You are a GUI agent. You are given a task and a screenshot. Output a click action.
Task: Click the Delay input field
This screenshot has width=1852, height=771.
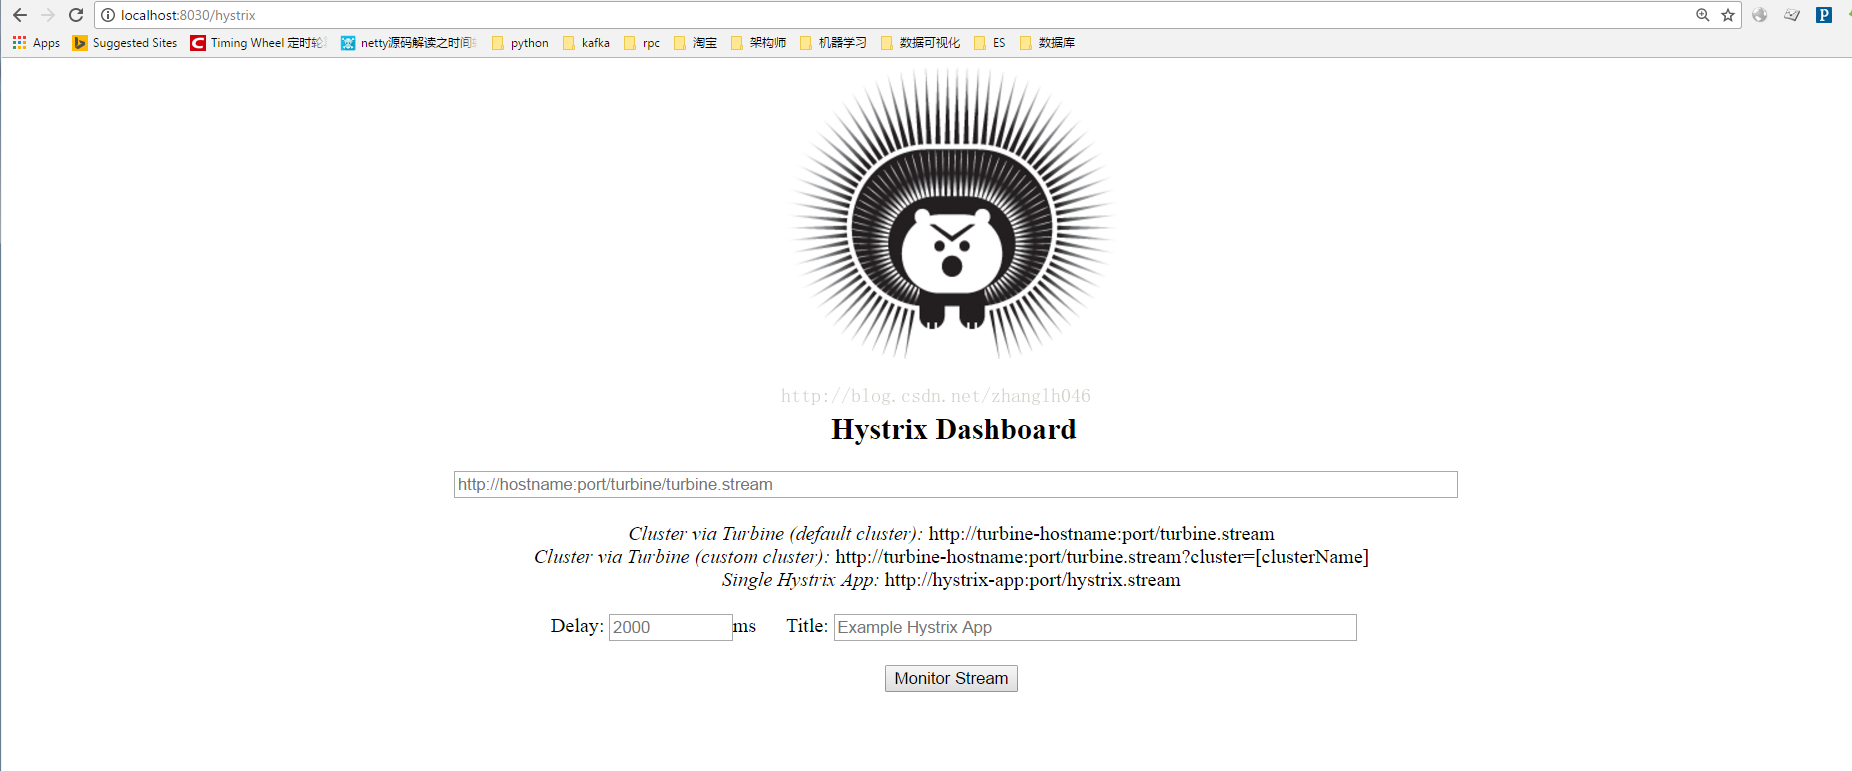click(x=670, y=627)
